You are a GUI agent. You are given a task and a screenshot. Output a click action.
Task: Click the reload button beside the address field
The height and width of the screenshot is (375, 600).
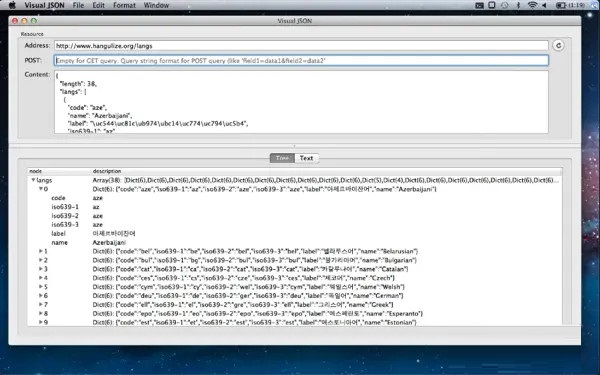point(558,46)
